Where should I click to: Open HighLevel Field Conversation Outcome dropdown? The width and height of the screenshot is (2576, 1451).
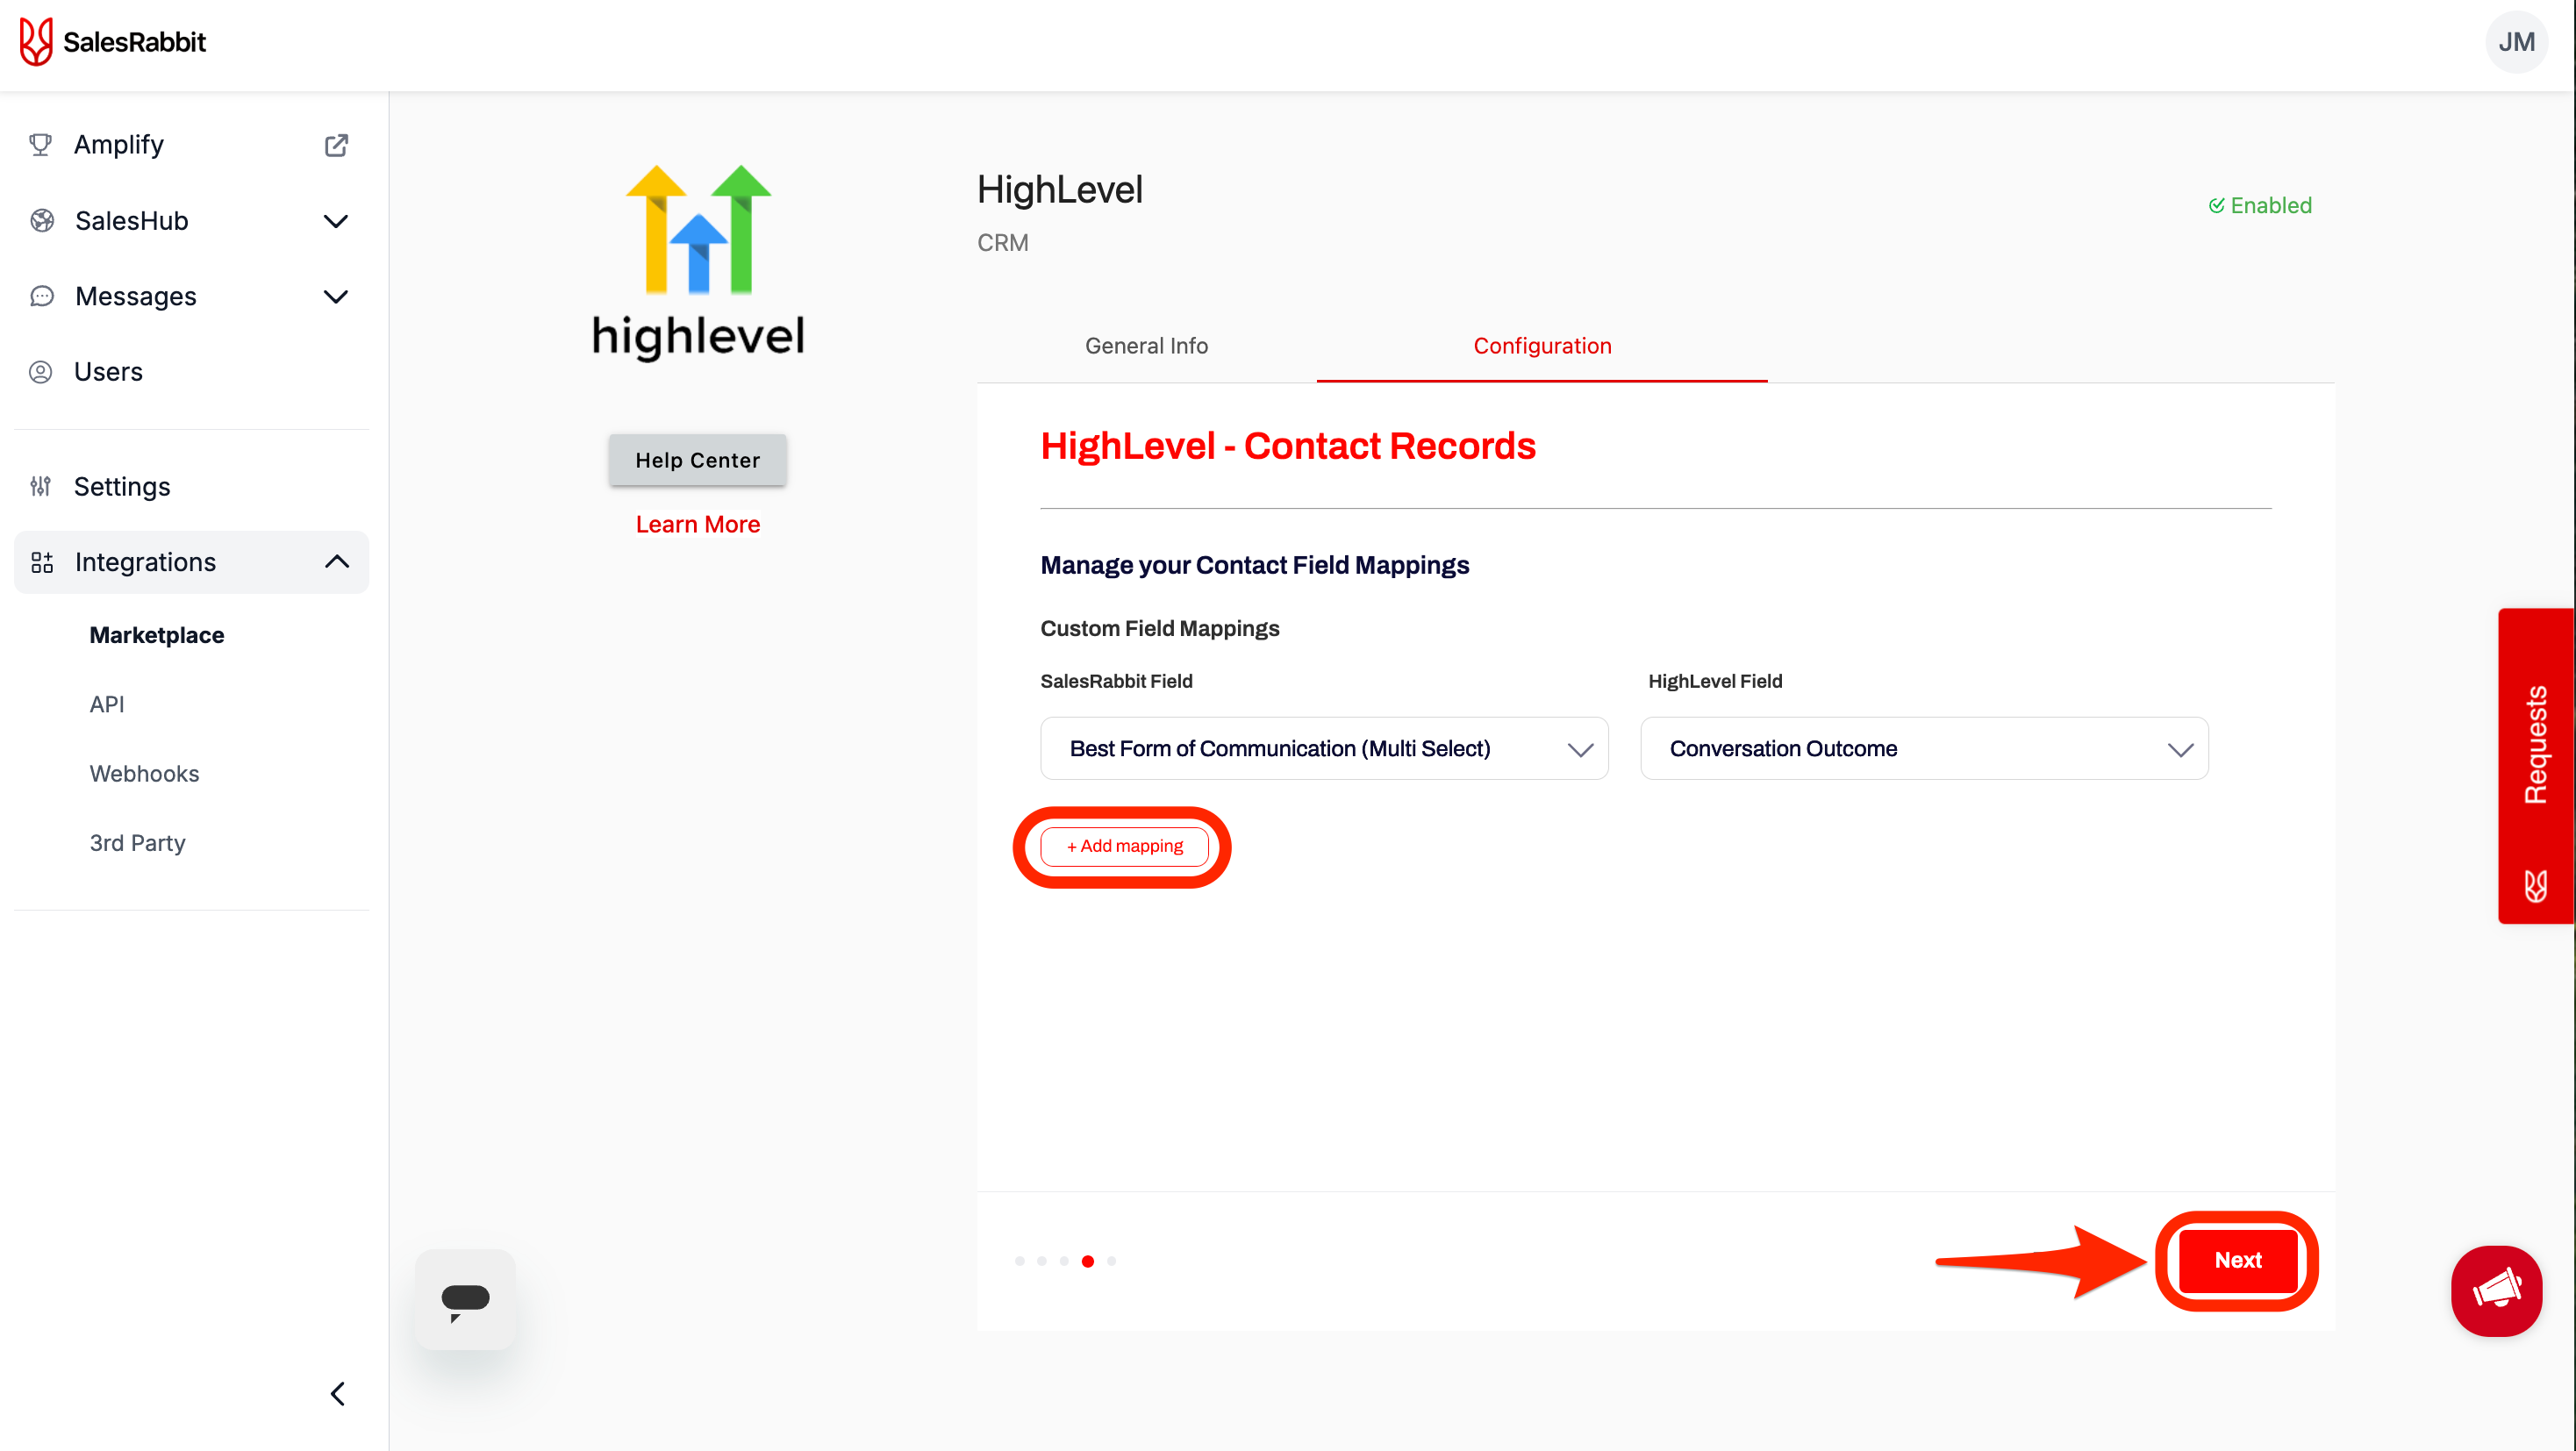click(x=1923, y=749)
